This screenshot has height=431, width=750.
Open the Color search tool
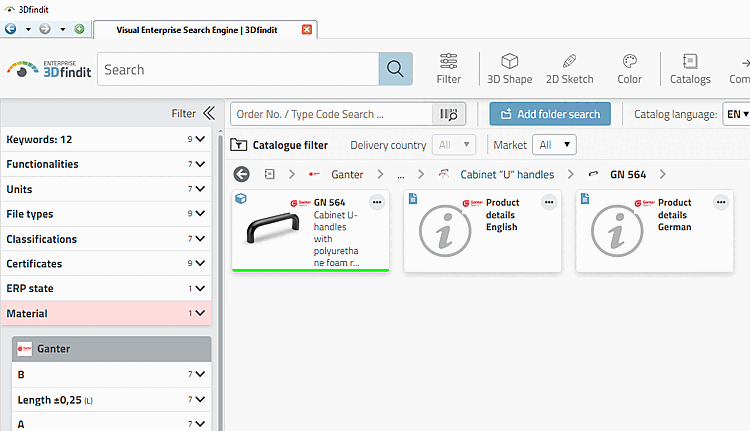click(629, 69)
